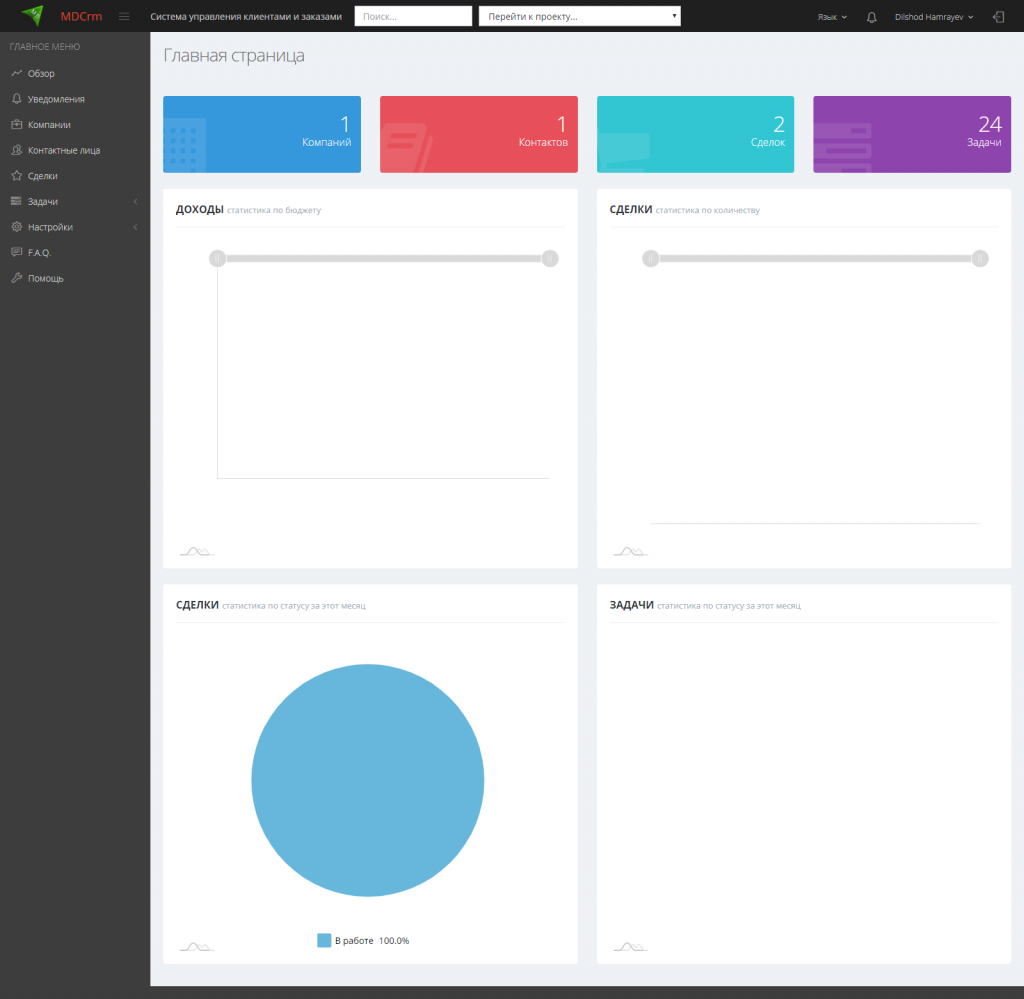Click the Компании briefcase icon in sidebar

(x=17, y=124)
